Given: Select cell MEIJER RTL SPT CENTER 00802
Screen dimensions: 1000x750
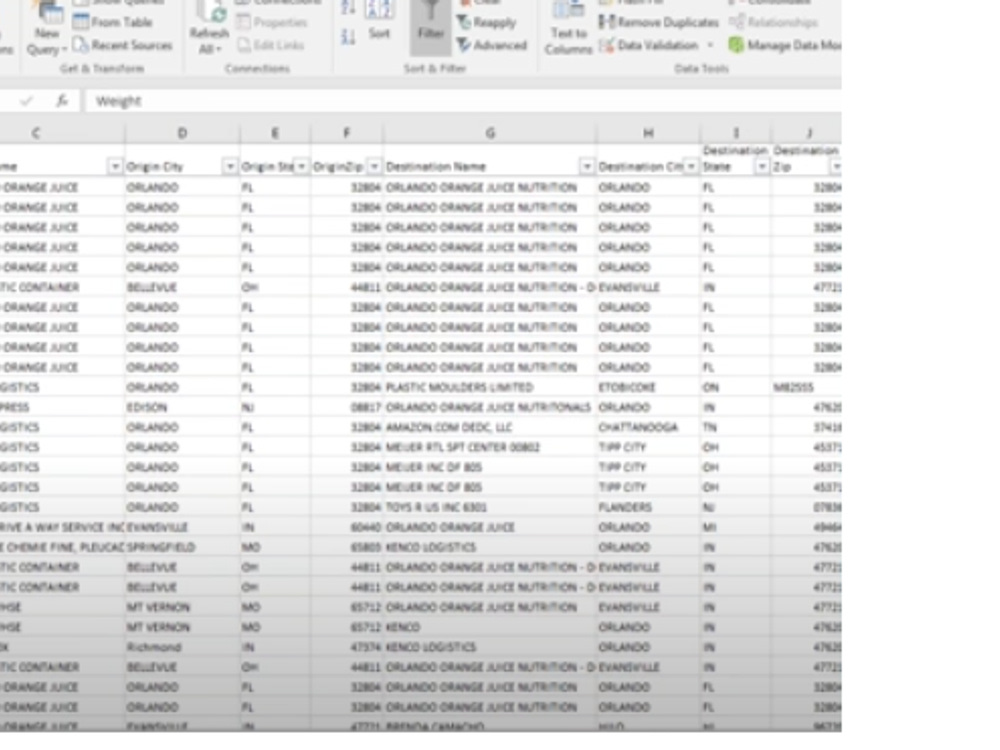Looking at the screenshot, I should coord(490,447).
